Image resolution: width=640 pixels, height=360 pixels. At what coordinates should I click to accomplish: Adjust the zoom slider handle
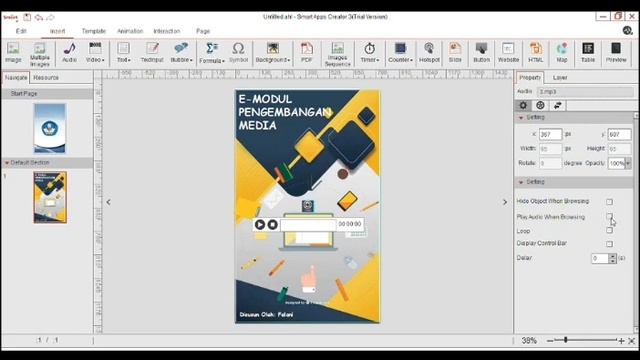click(566, 340)
